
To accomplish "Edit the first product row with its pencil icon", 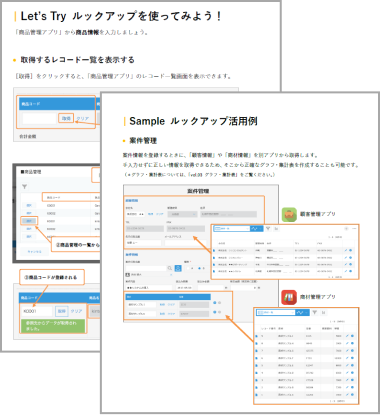I will 347,336.
